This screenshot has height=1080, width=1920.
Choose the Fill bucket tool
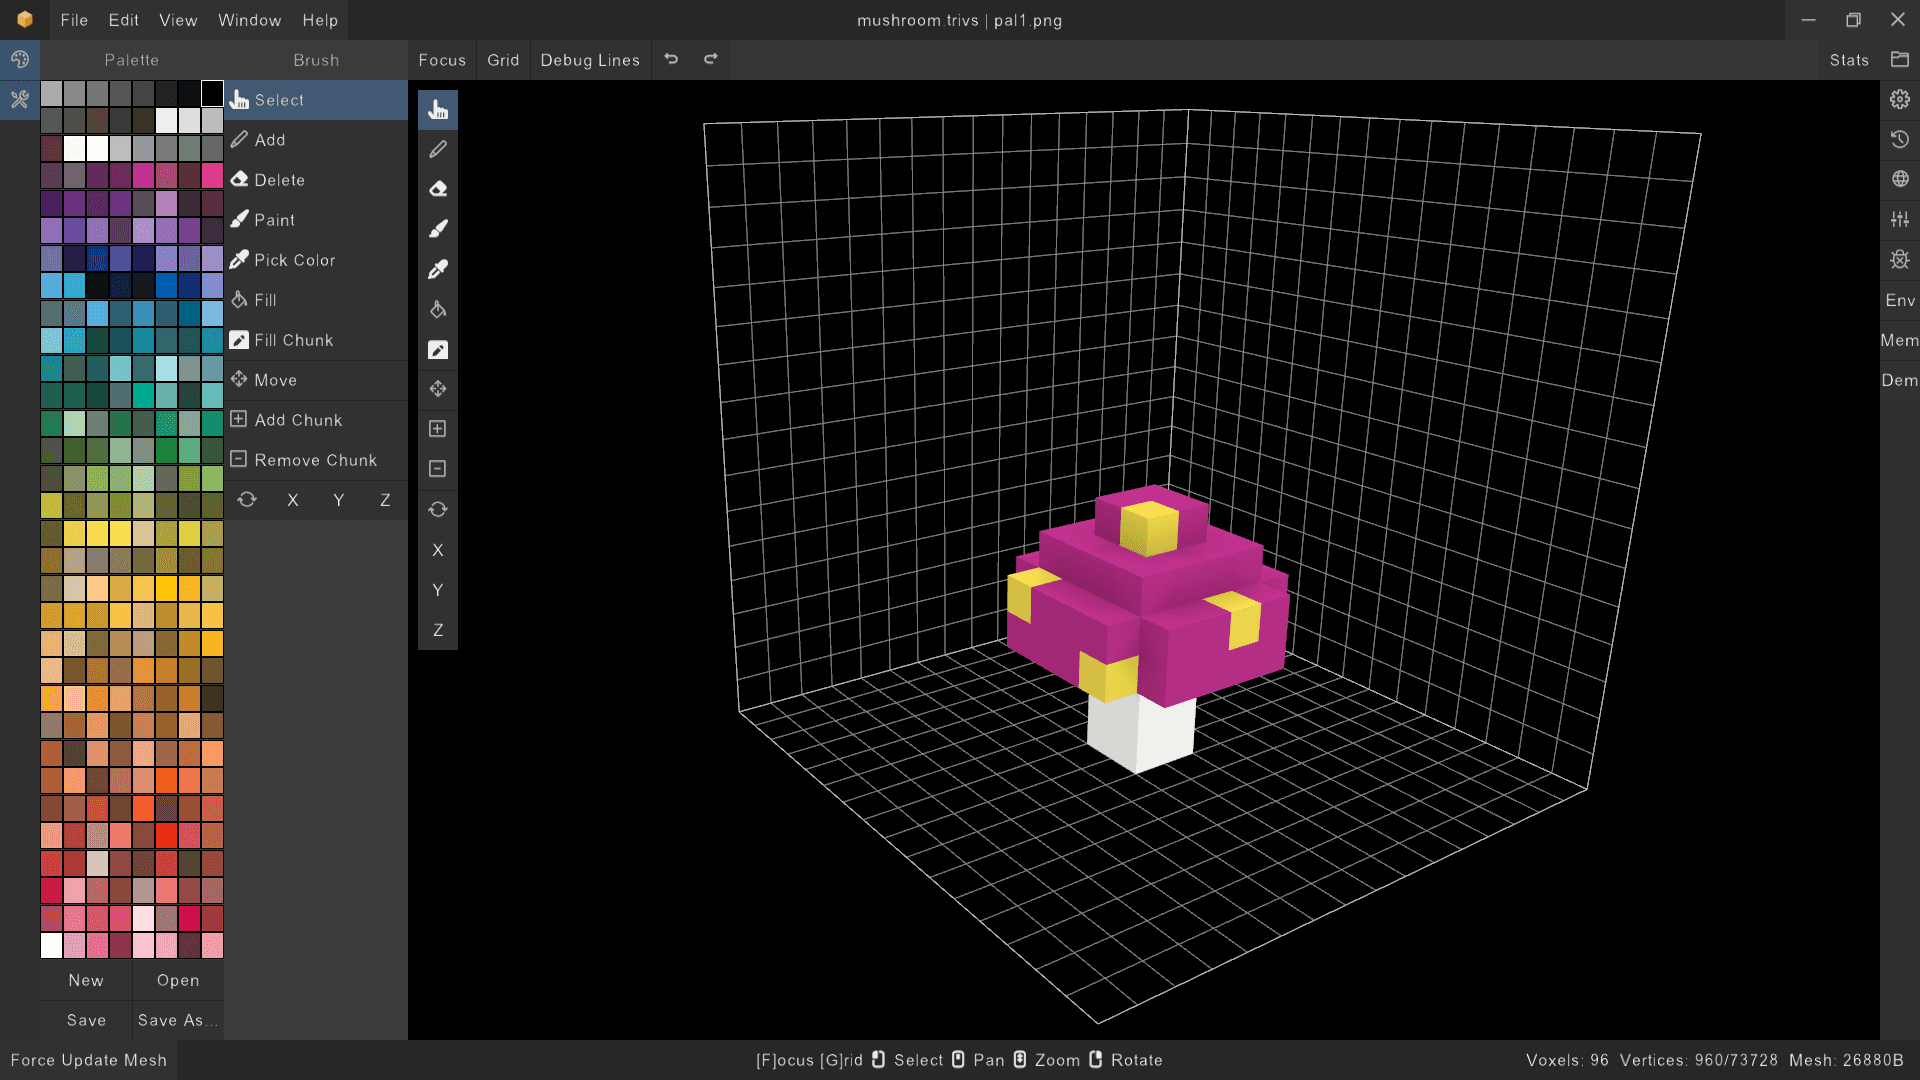point(438,309)
